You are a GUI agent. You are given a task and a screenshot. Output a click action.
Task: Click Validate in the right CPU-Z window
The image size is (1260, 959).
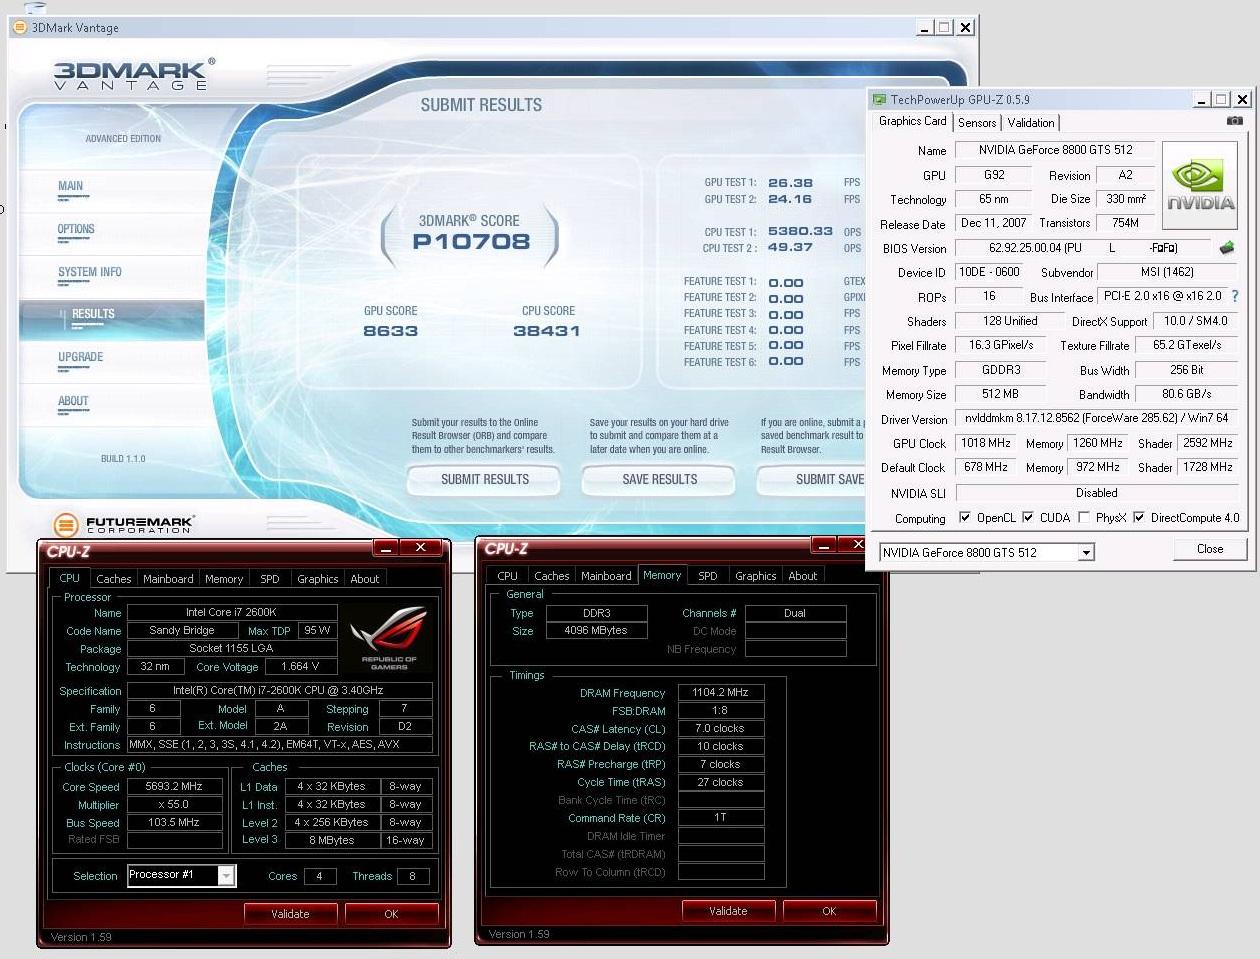click(x=728, y=911)
